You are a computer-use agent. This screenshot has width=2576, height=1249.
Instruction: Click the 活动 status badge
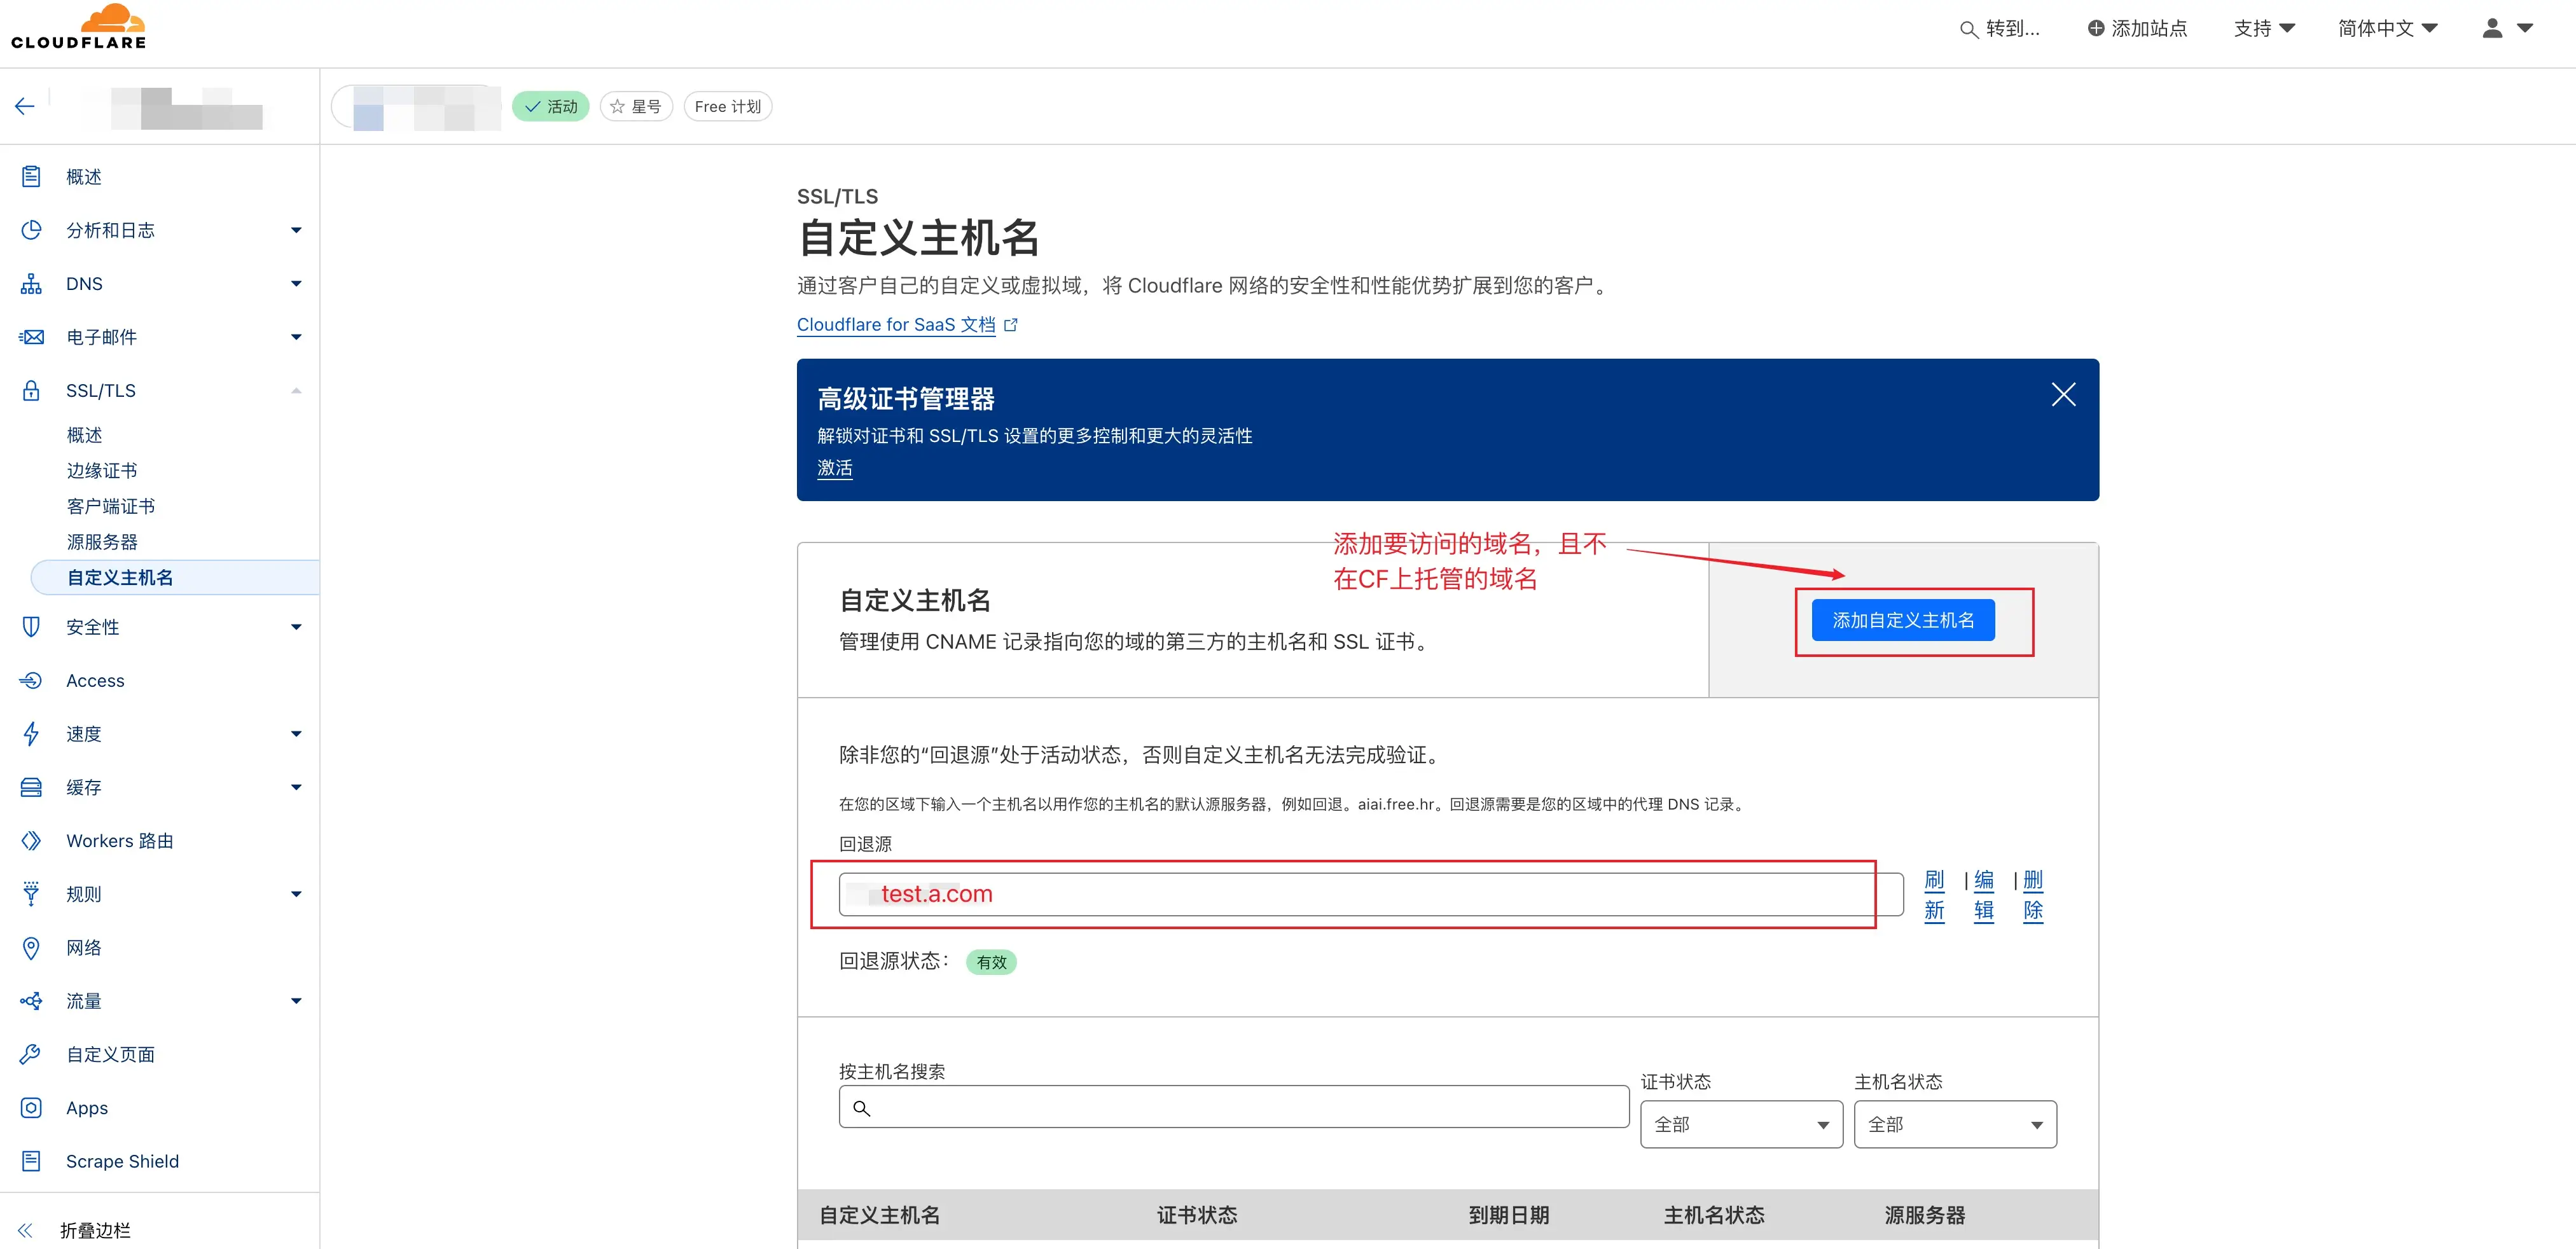point(551,106)
